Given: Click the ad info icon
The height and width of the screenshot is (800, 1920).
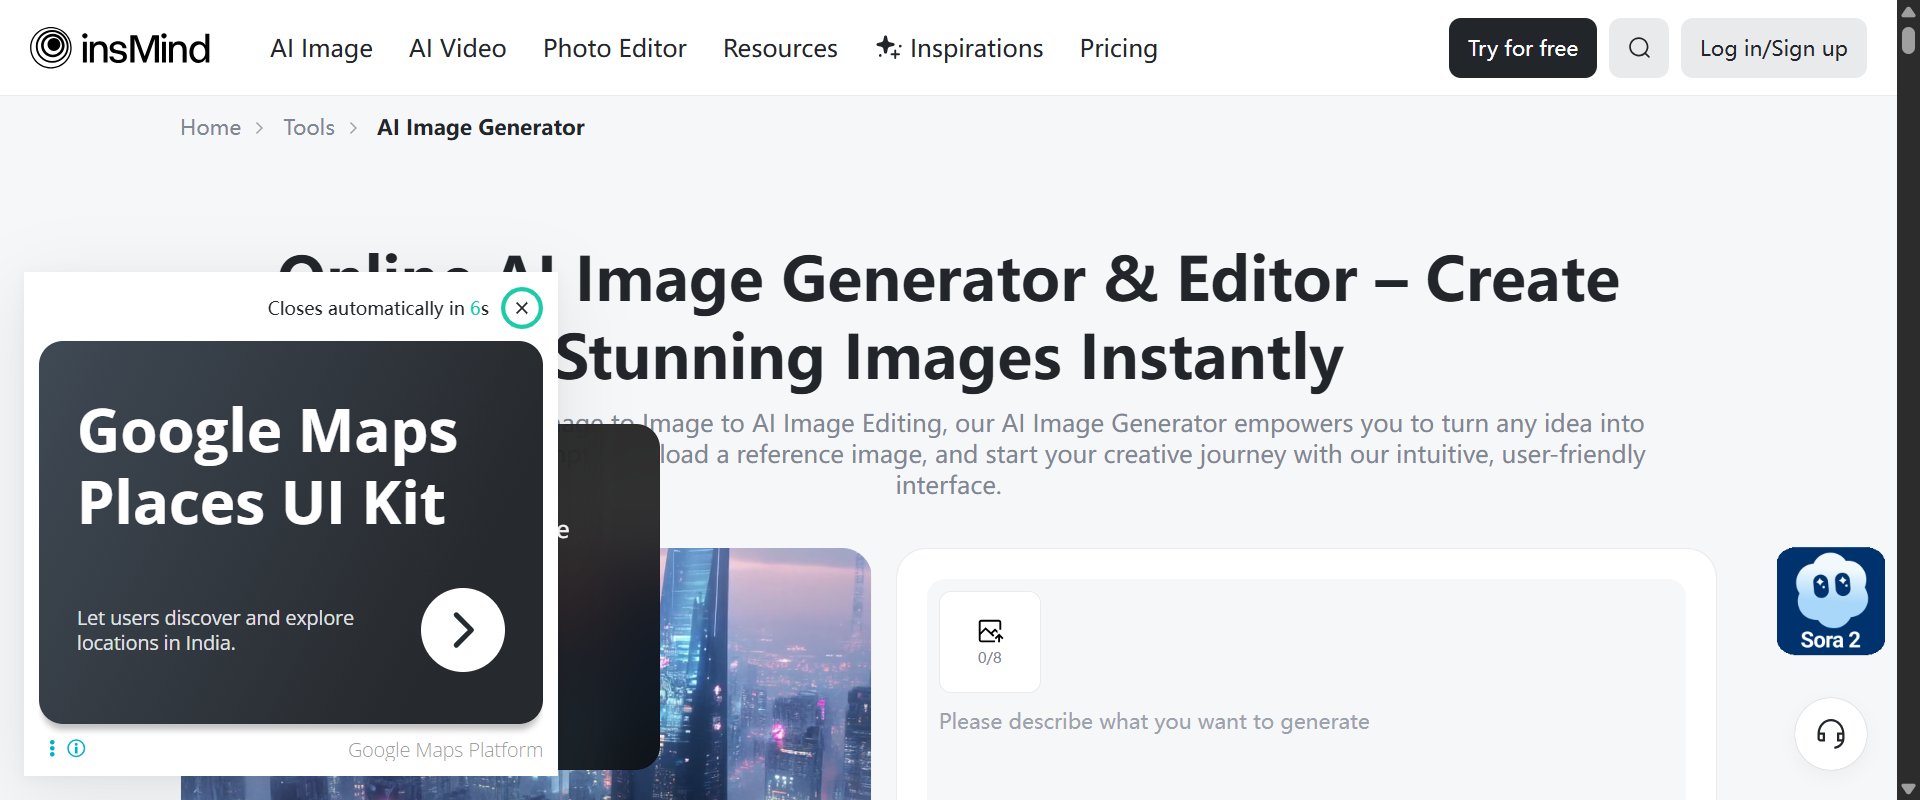Looking at the screenshot, I should [x=76, y=748].
